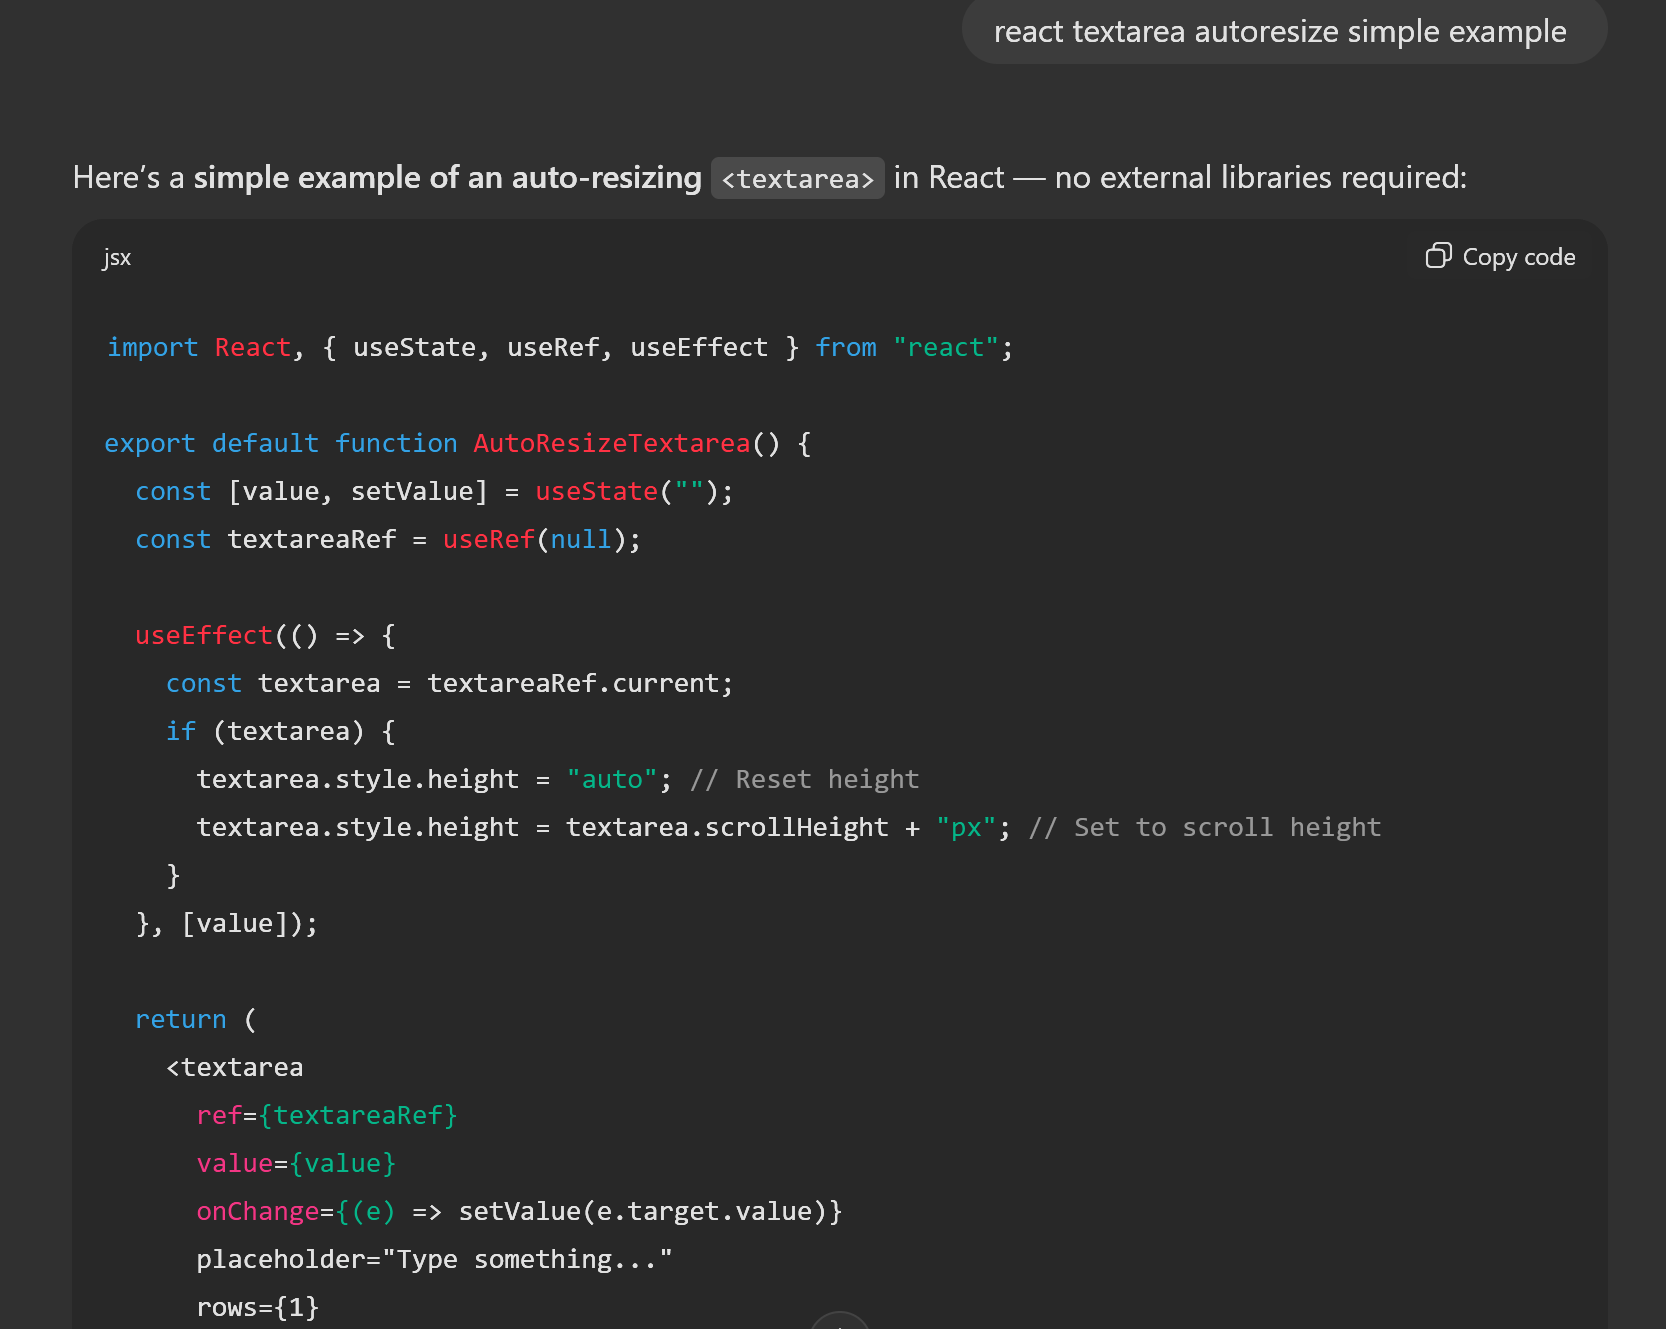Click textarea.scrollHeight in the code

click(x=727, y=827)
